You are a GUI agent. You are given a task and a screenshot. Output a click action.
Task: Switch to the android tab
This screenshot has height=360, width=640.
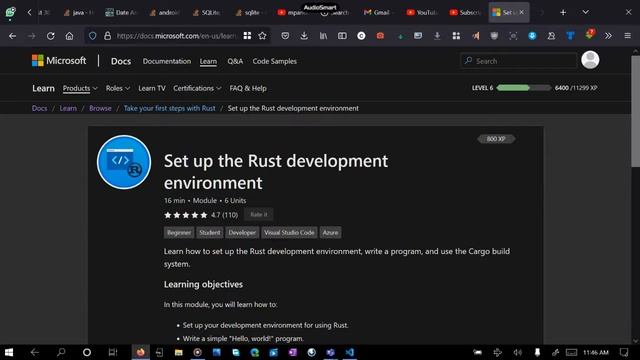[x=165, y=12]
